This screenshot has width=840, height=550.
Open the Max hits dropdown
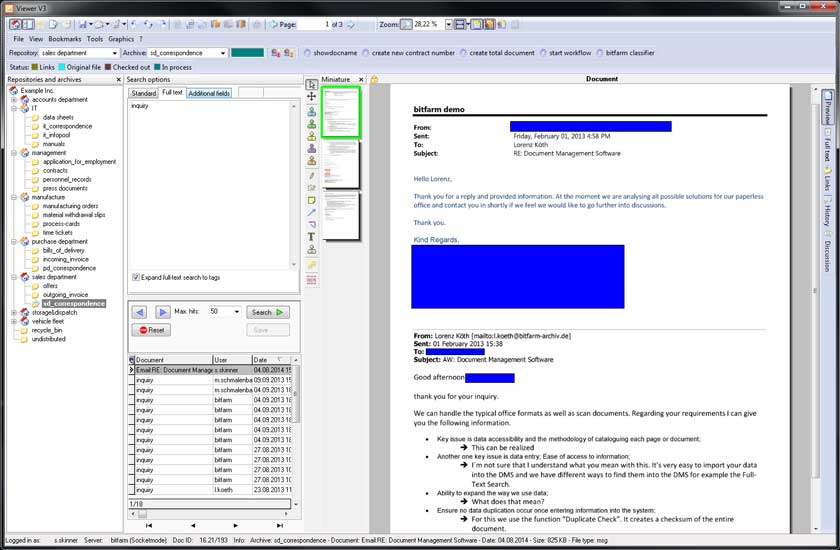click(x=237, y=312)
